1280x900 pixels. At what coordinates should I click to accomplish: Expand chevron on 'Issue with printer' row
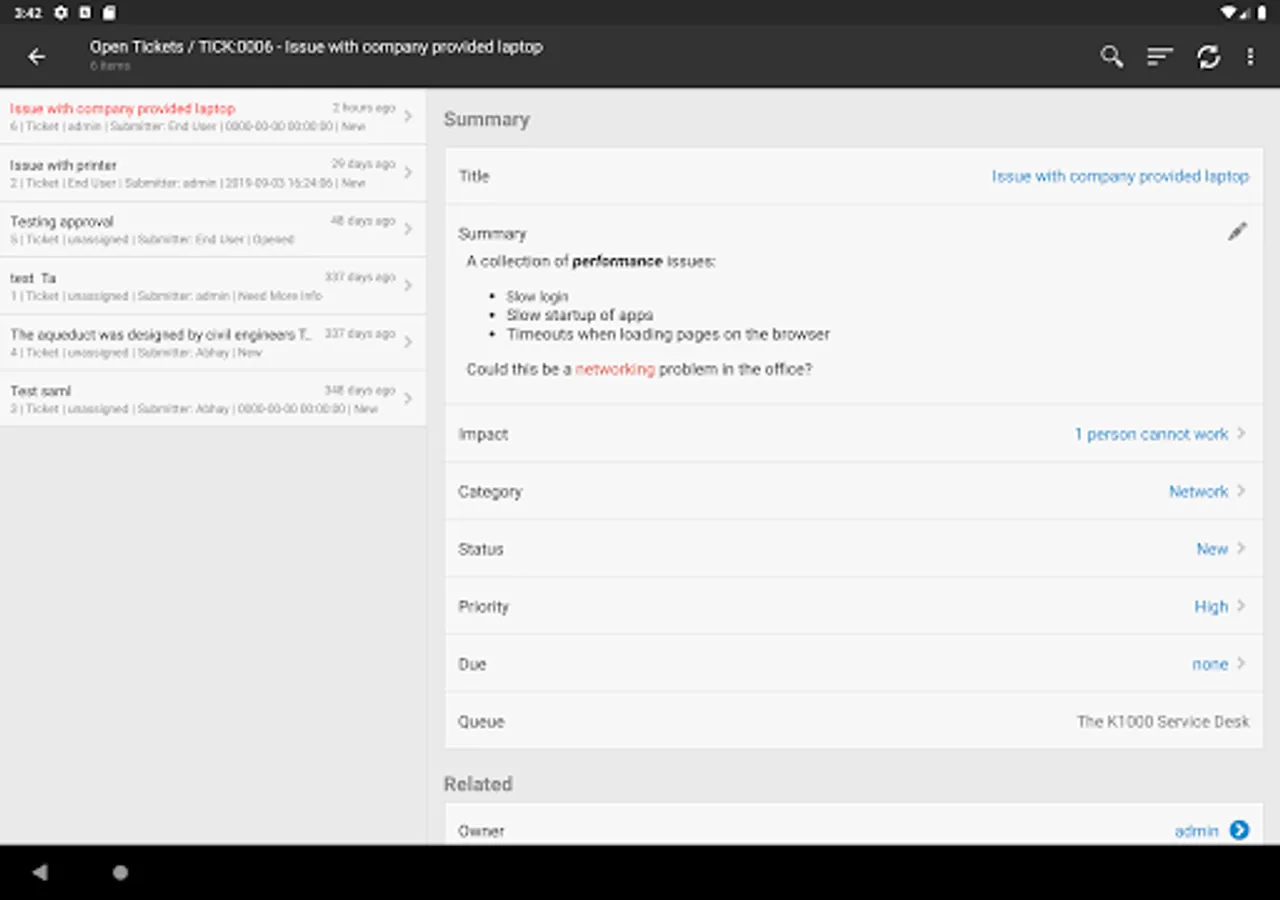408,173
